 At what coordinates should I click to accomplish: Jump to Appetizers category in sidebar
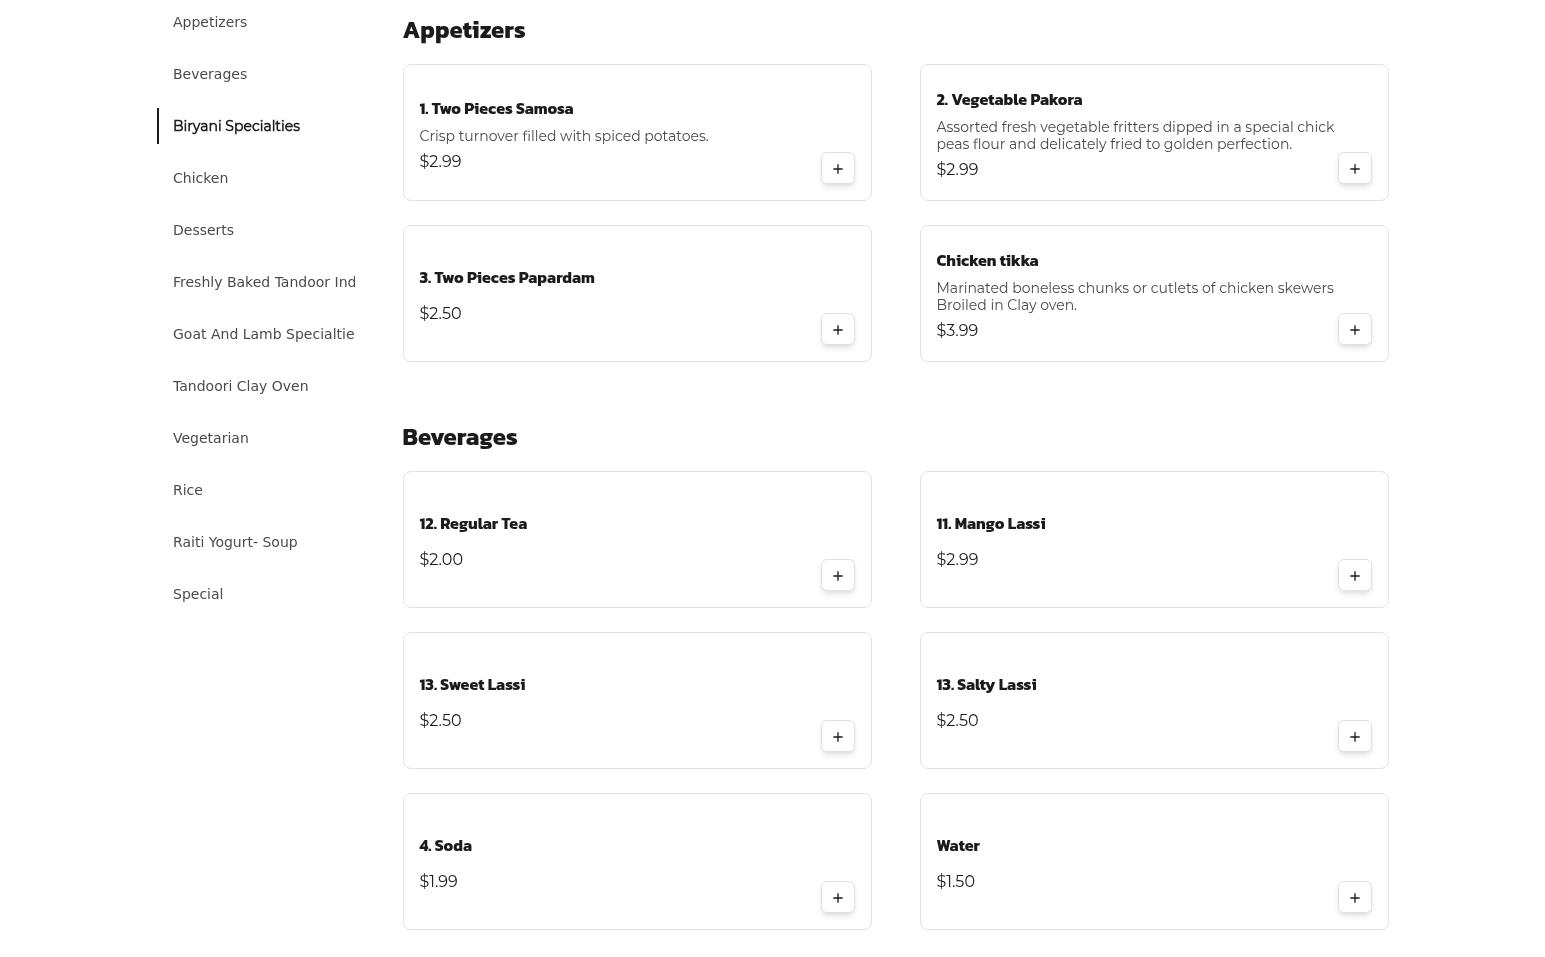210,22
